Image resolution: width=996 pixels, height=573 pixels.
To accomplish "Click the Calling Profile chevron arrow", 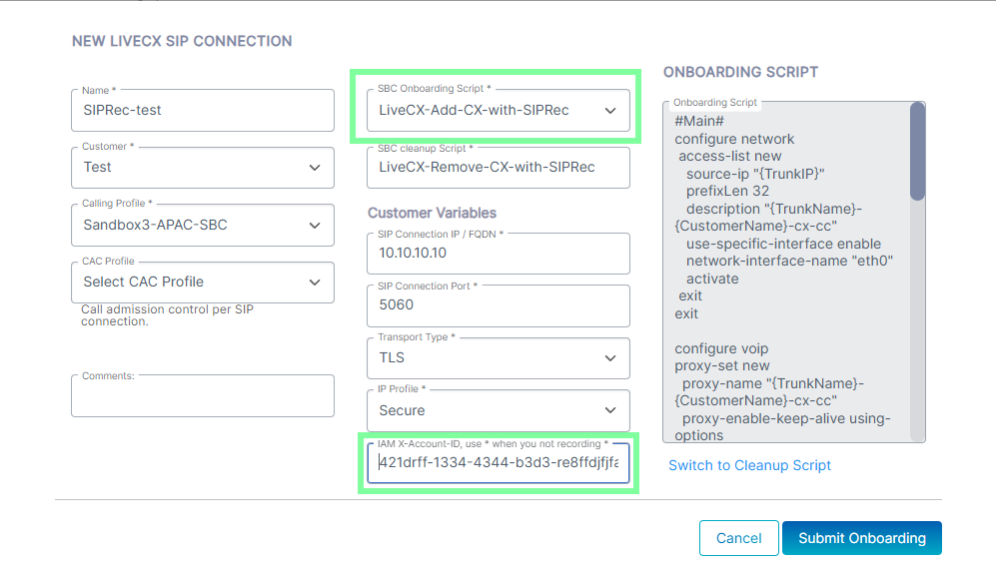I will point(316,225).
